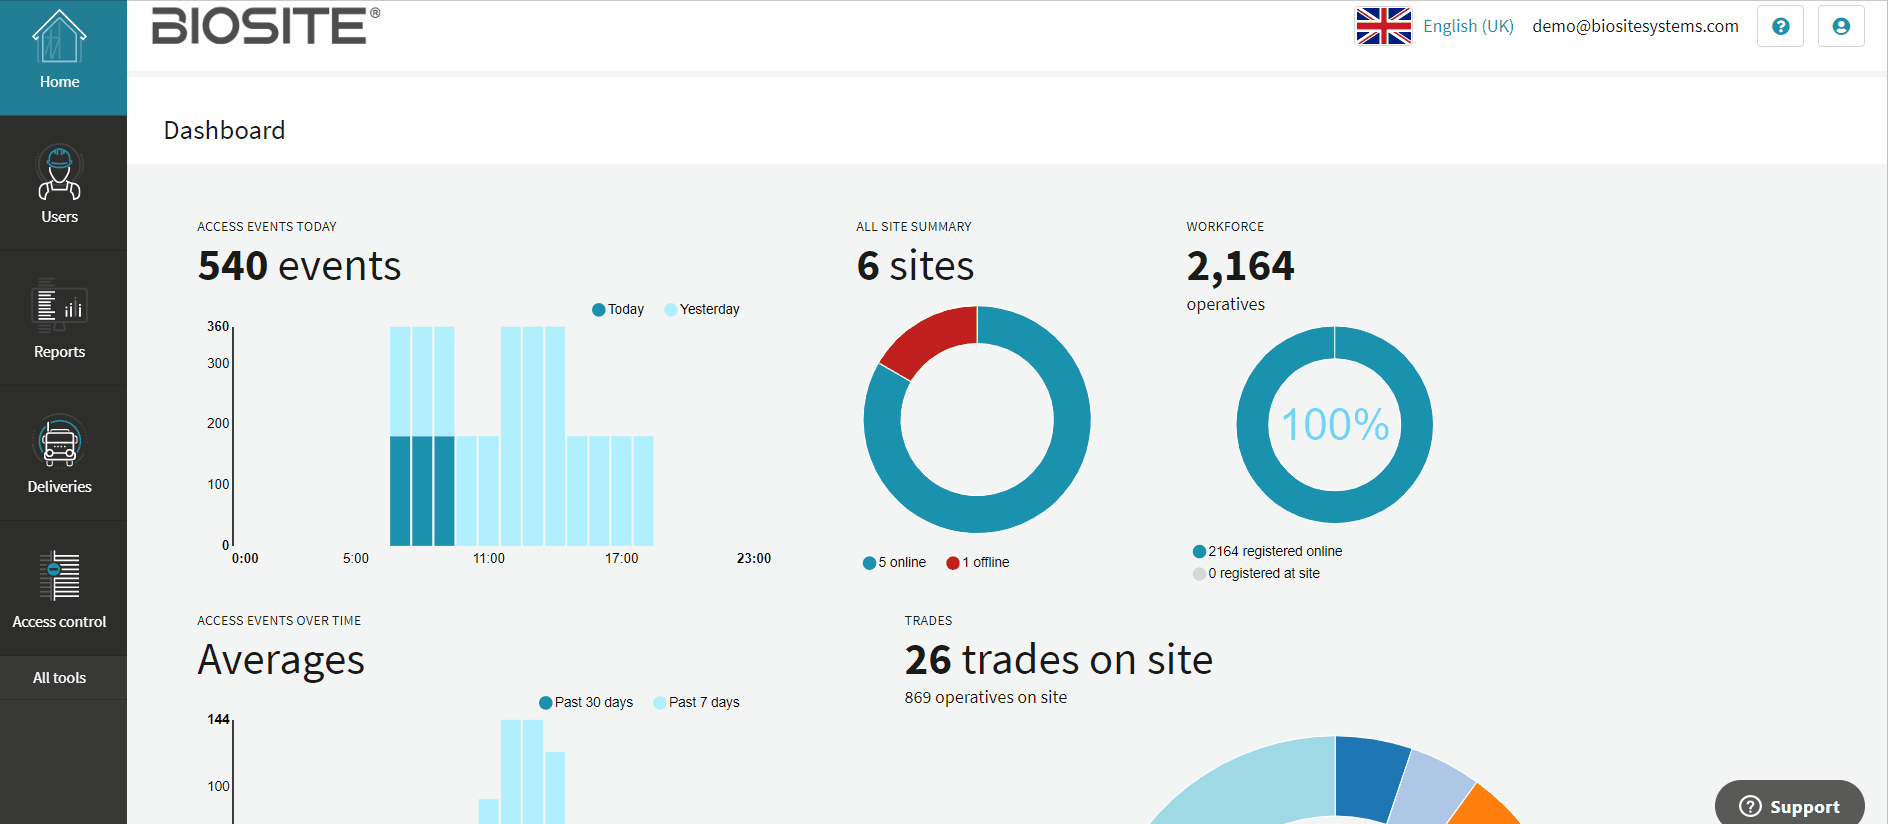Click the ALL SITE SUMMARY label
1888x824 pixels.
click(914, 227)
